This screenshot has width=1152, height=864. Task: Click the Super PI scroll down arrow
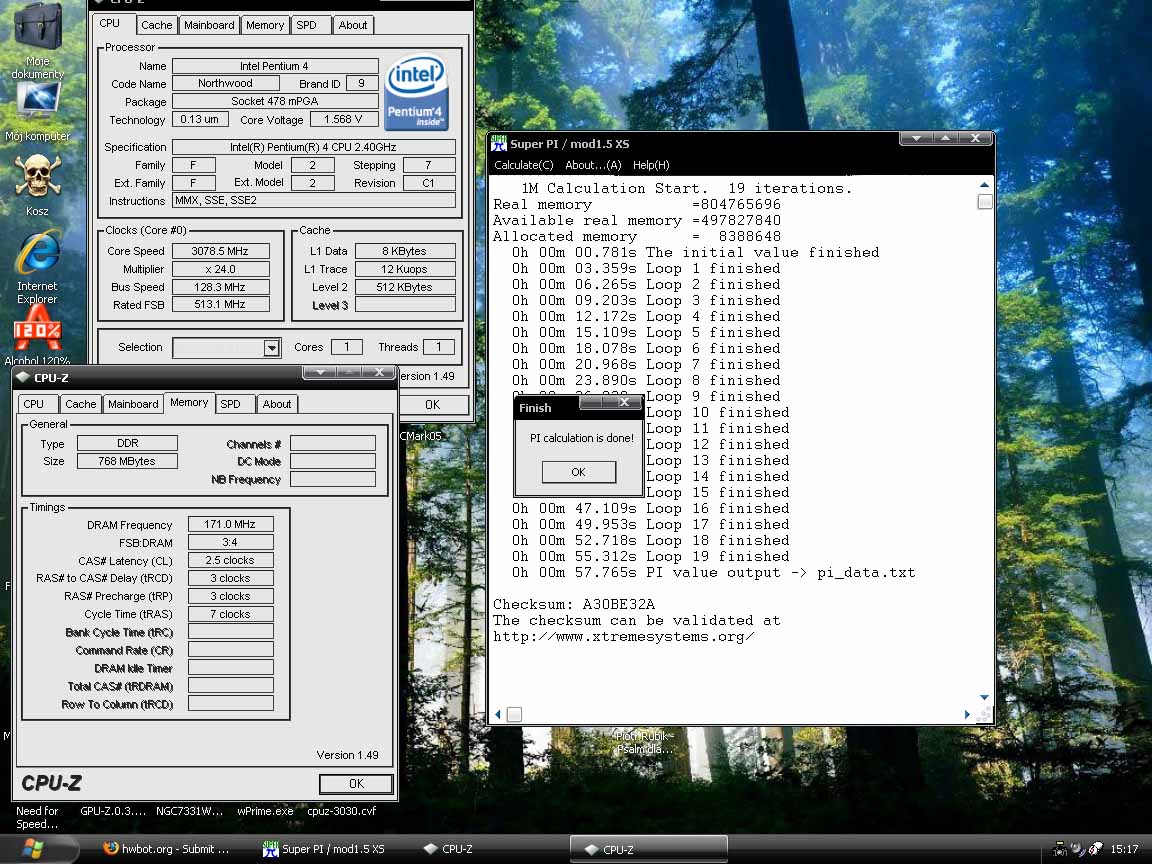(x=984, y=697)
